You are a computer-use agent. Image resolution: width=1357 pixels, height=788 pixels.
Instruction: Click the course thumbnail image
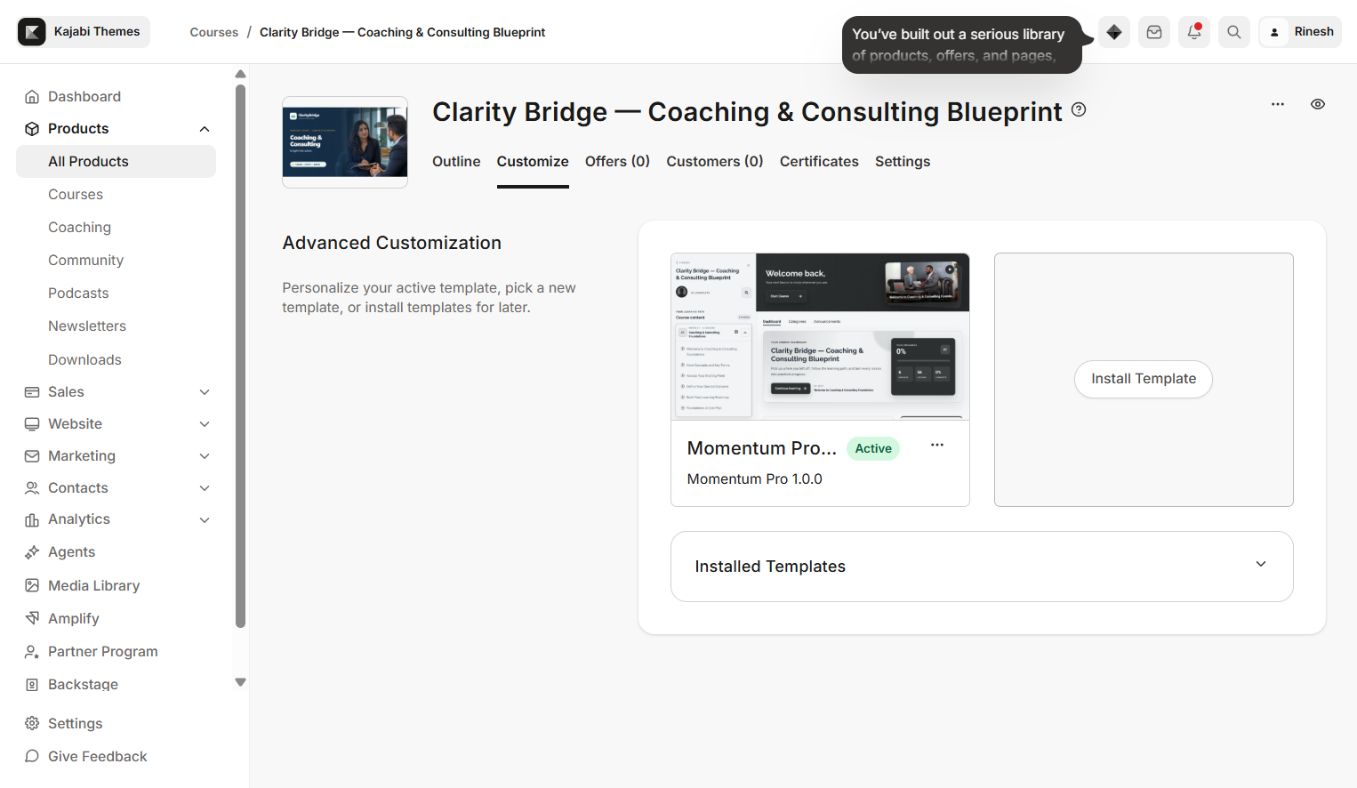coord(345,142)
